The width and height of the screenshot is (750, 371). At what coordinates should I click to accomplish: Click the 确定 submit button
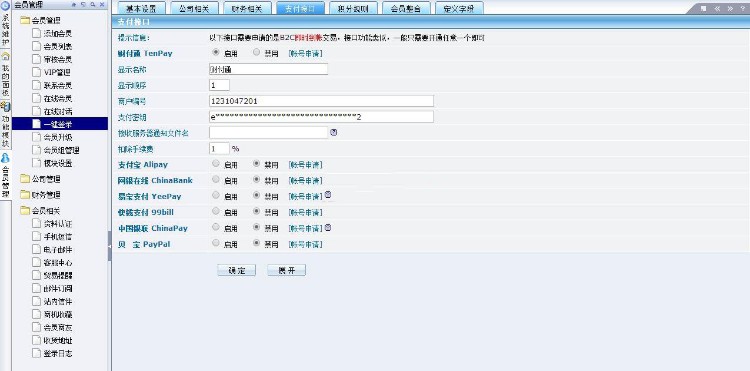point(236,270)
